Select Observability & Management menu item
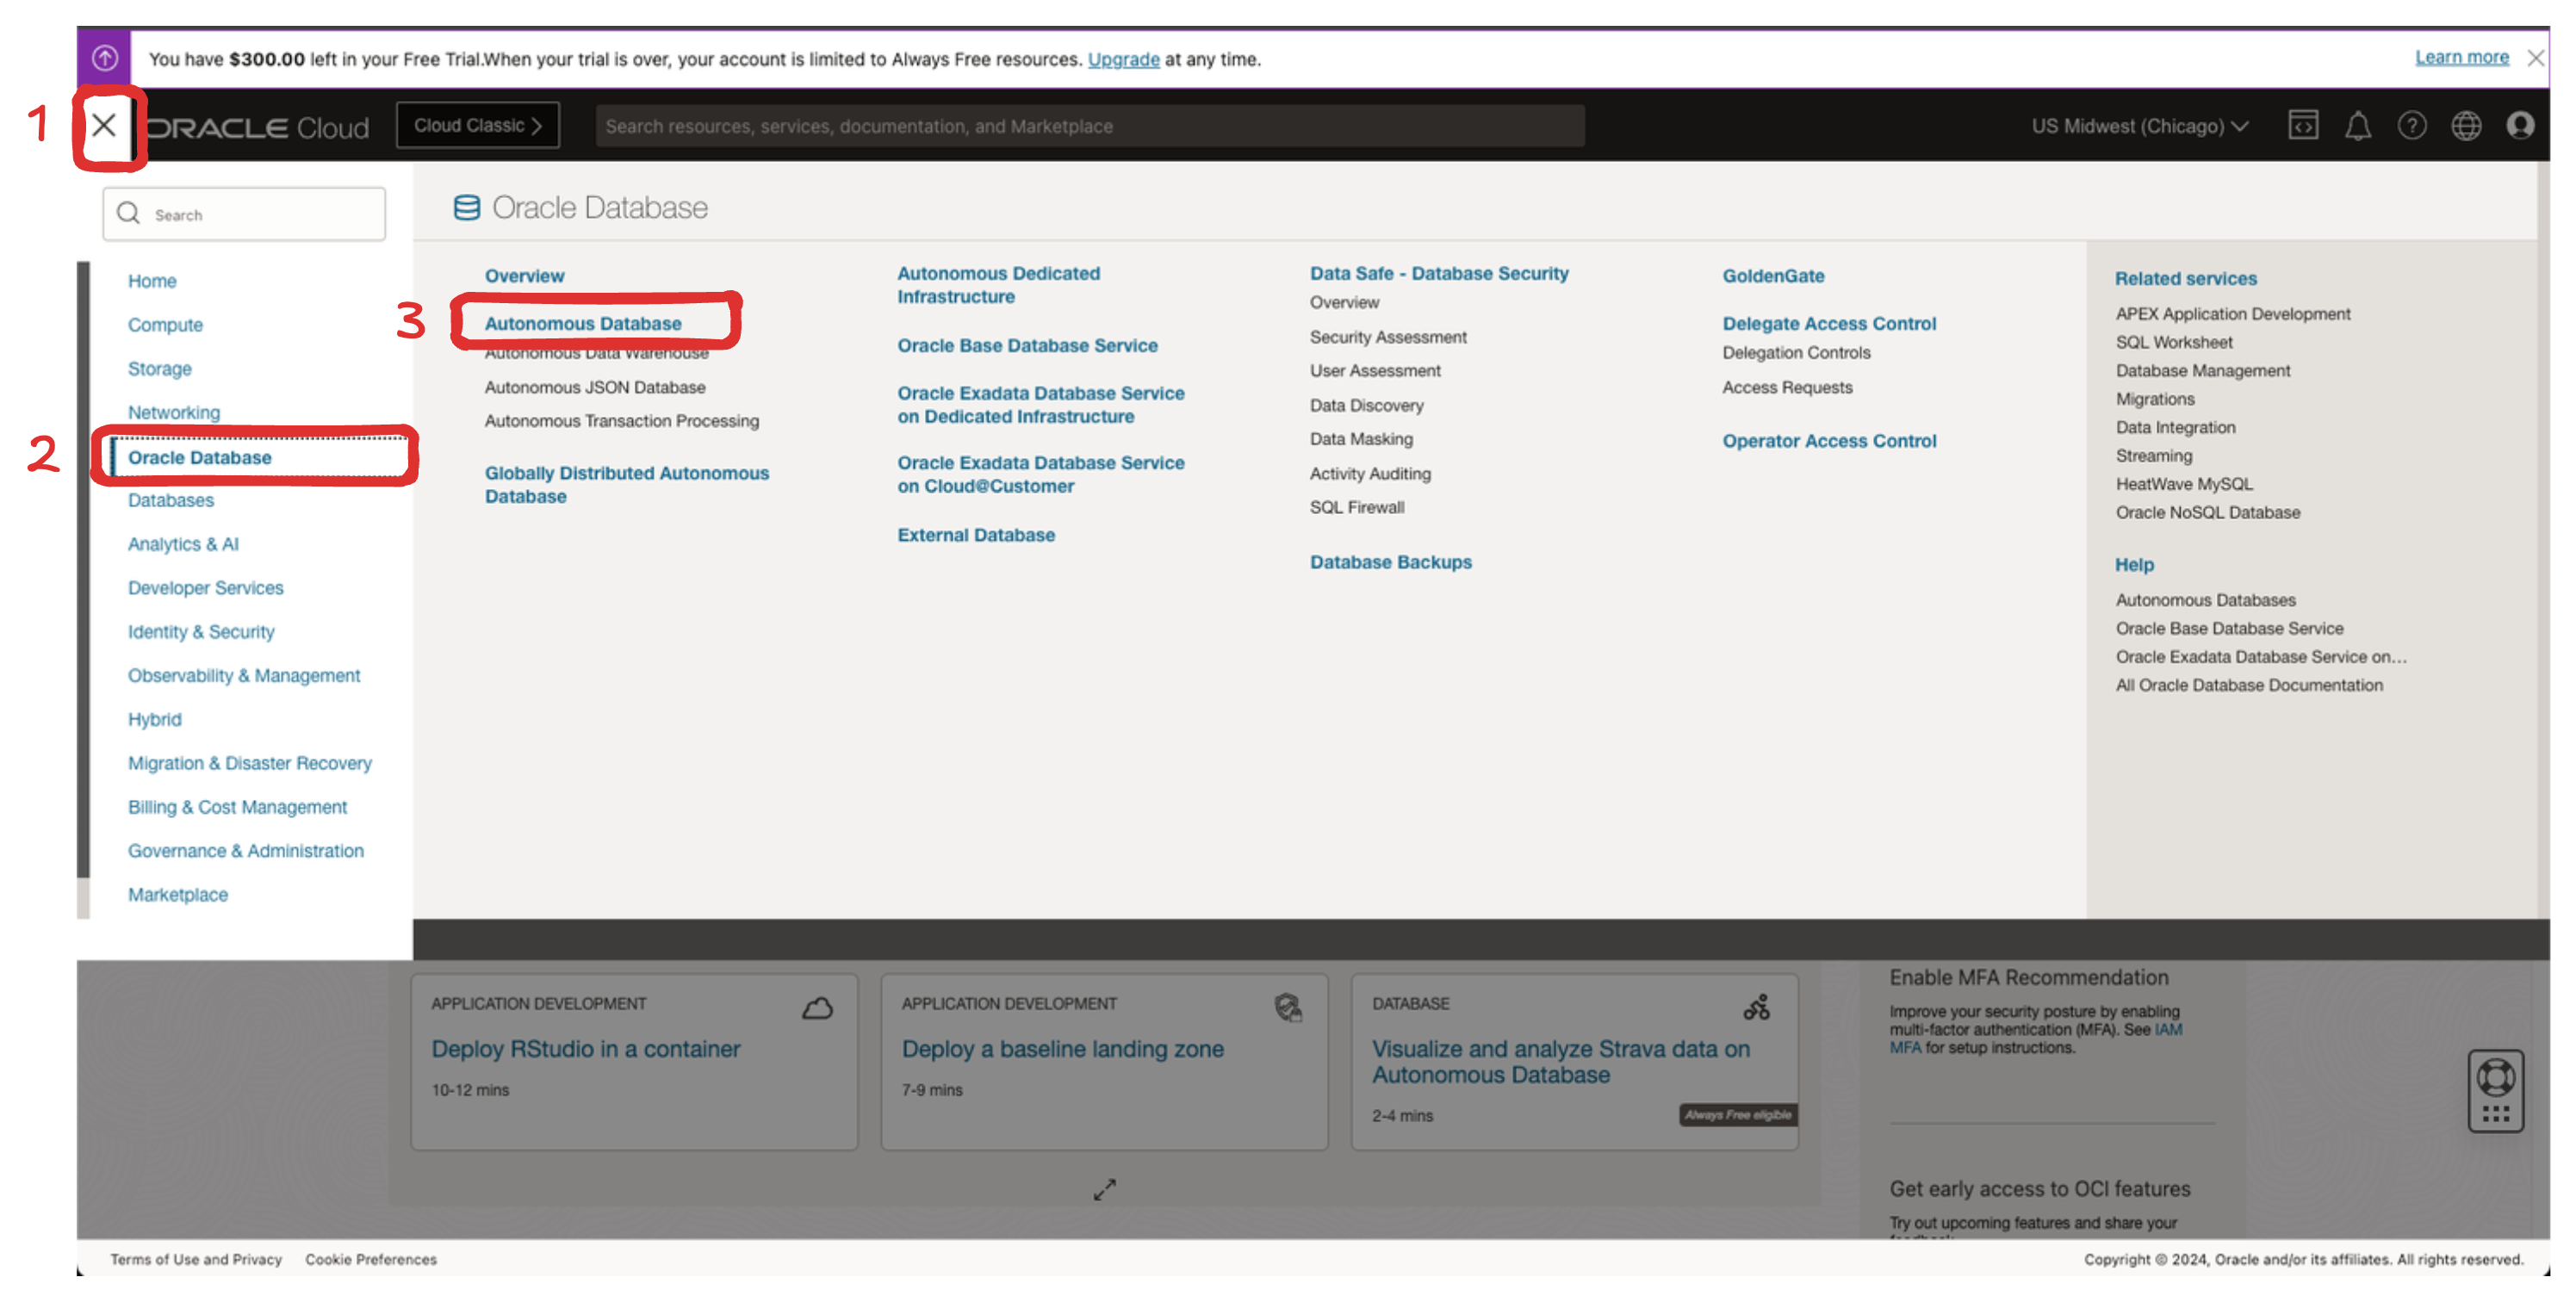The width and height of the screenshot is (2576, 1302). click(244, 676)
